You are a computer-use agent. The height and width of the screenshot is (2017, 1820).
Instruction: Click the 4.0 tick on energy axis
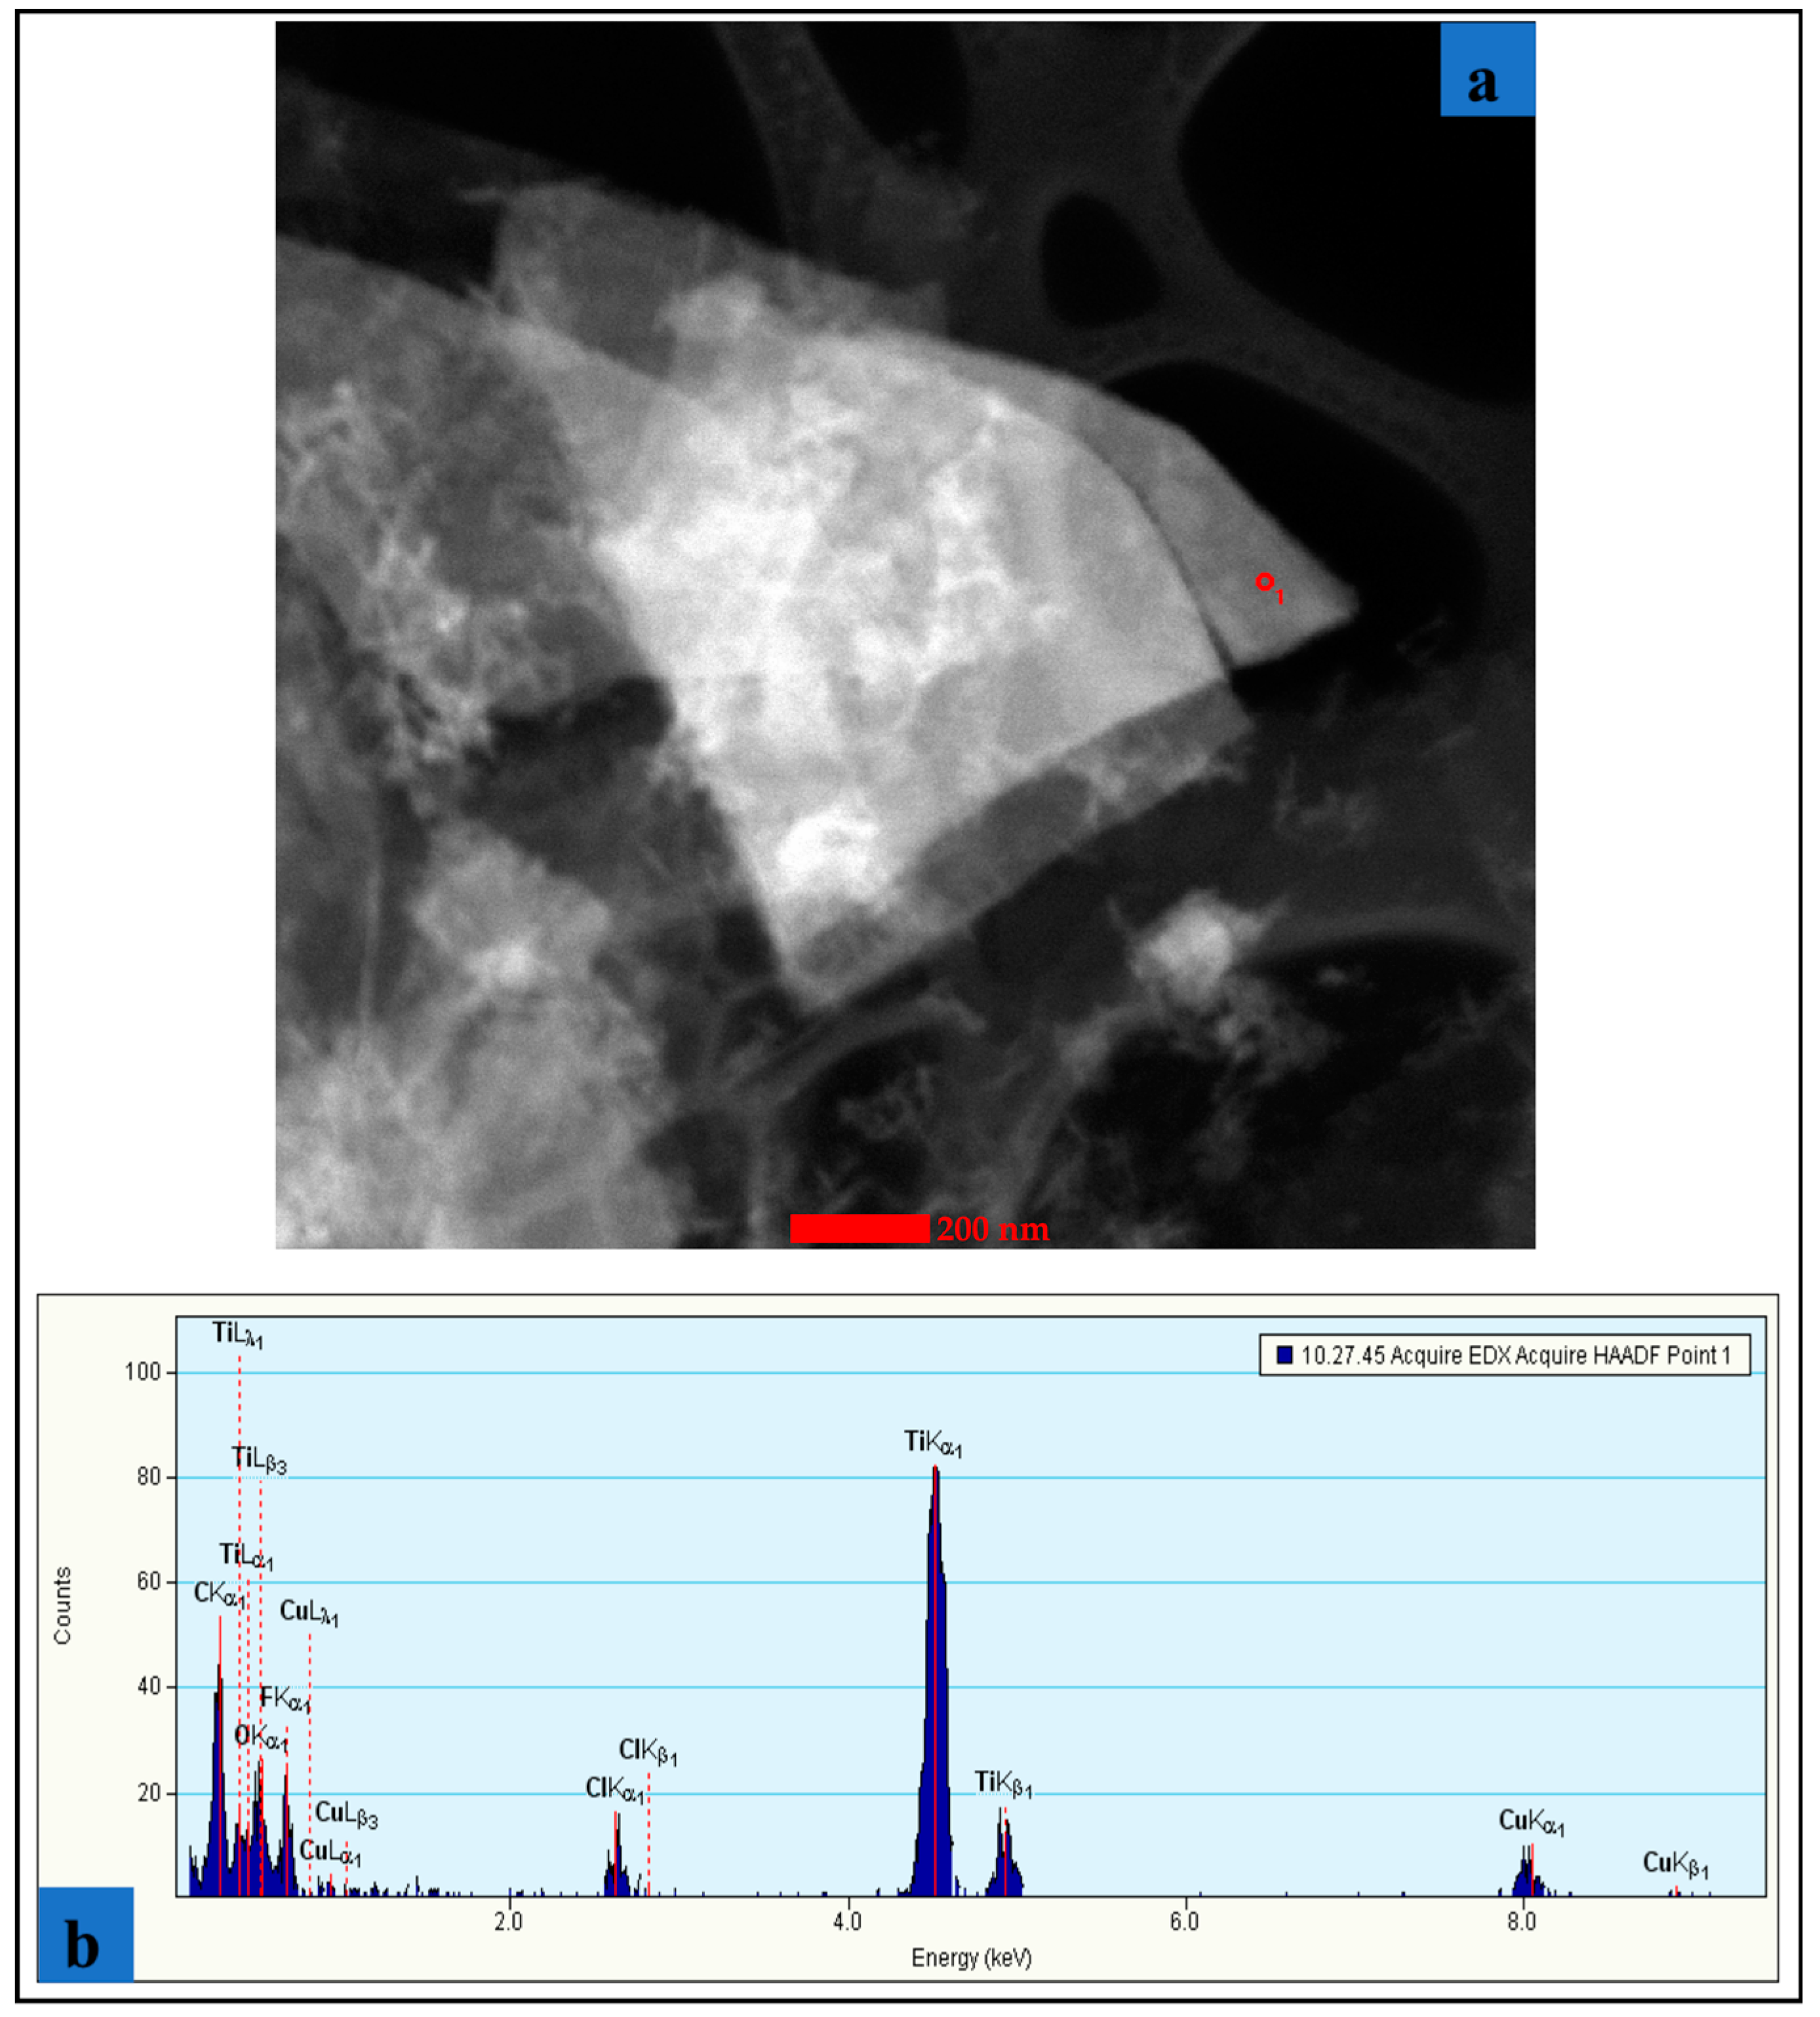click(847, 1921)
